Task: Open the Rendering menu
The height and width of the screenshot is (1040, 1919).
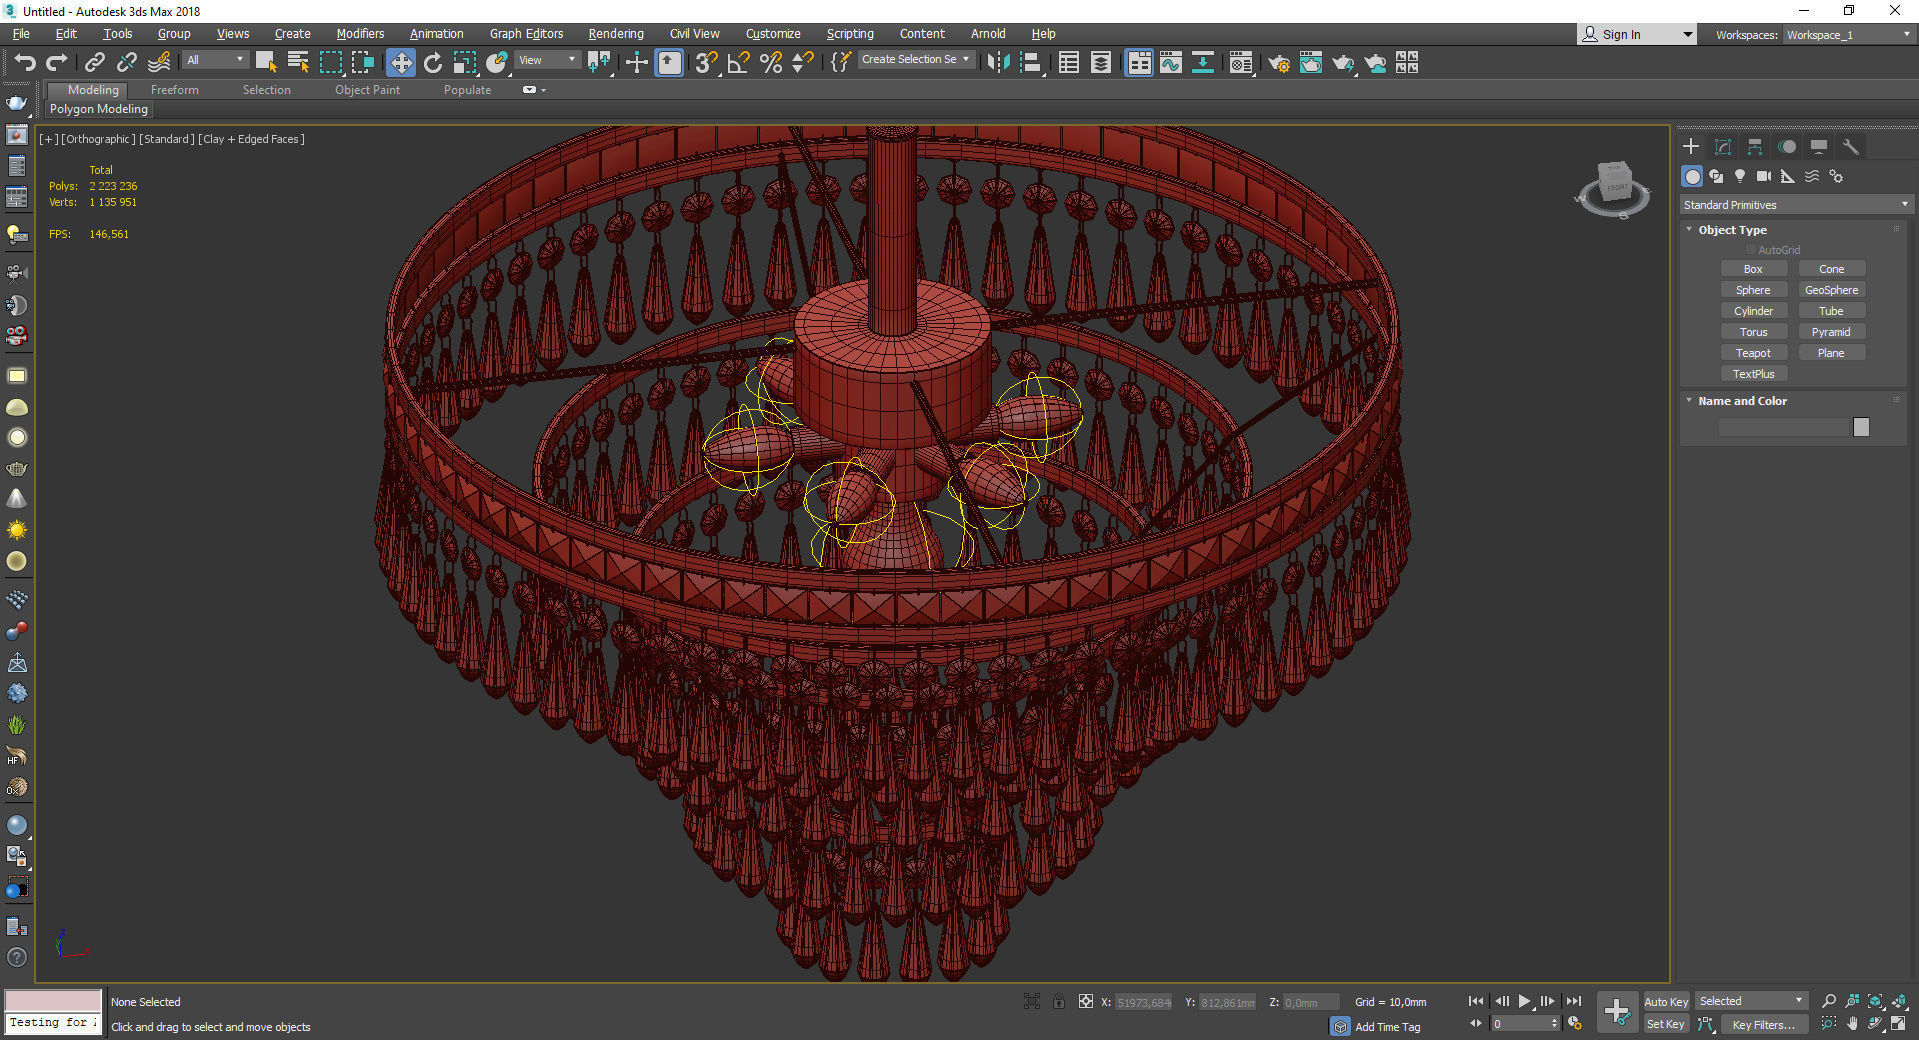Action: tap(616, 34)
